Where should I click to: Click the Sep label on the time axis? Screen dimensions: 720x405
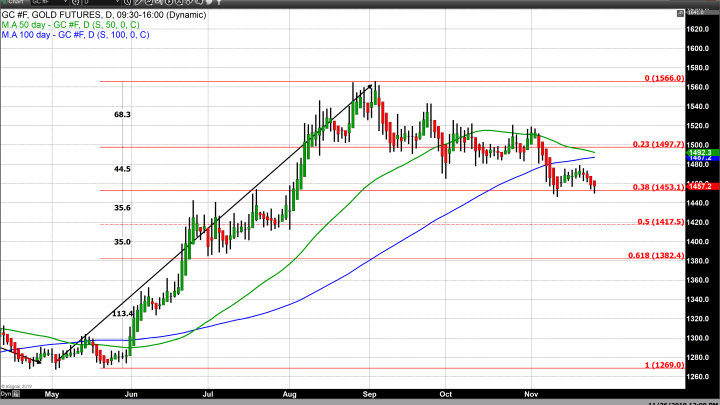[x=367, y=394]
